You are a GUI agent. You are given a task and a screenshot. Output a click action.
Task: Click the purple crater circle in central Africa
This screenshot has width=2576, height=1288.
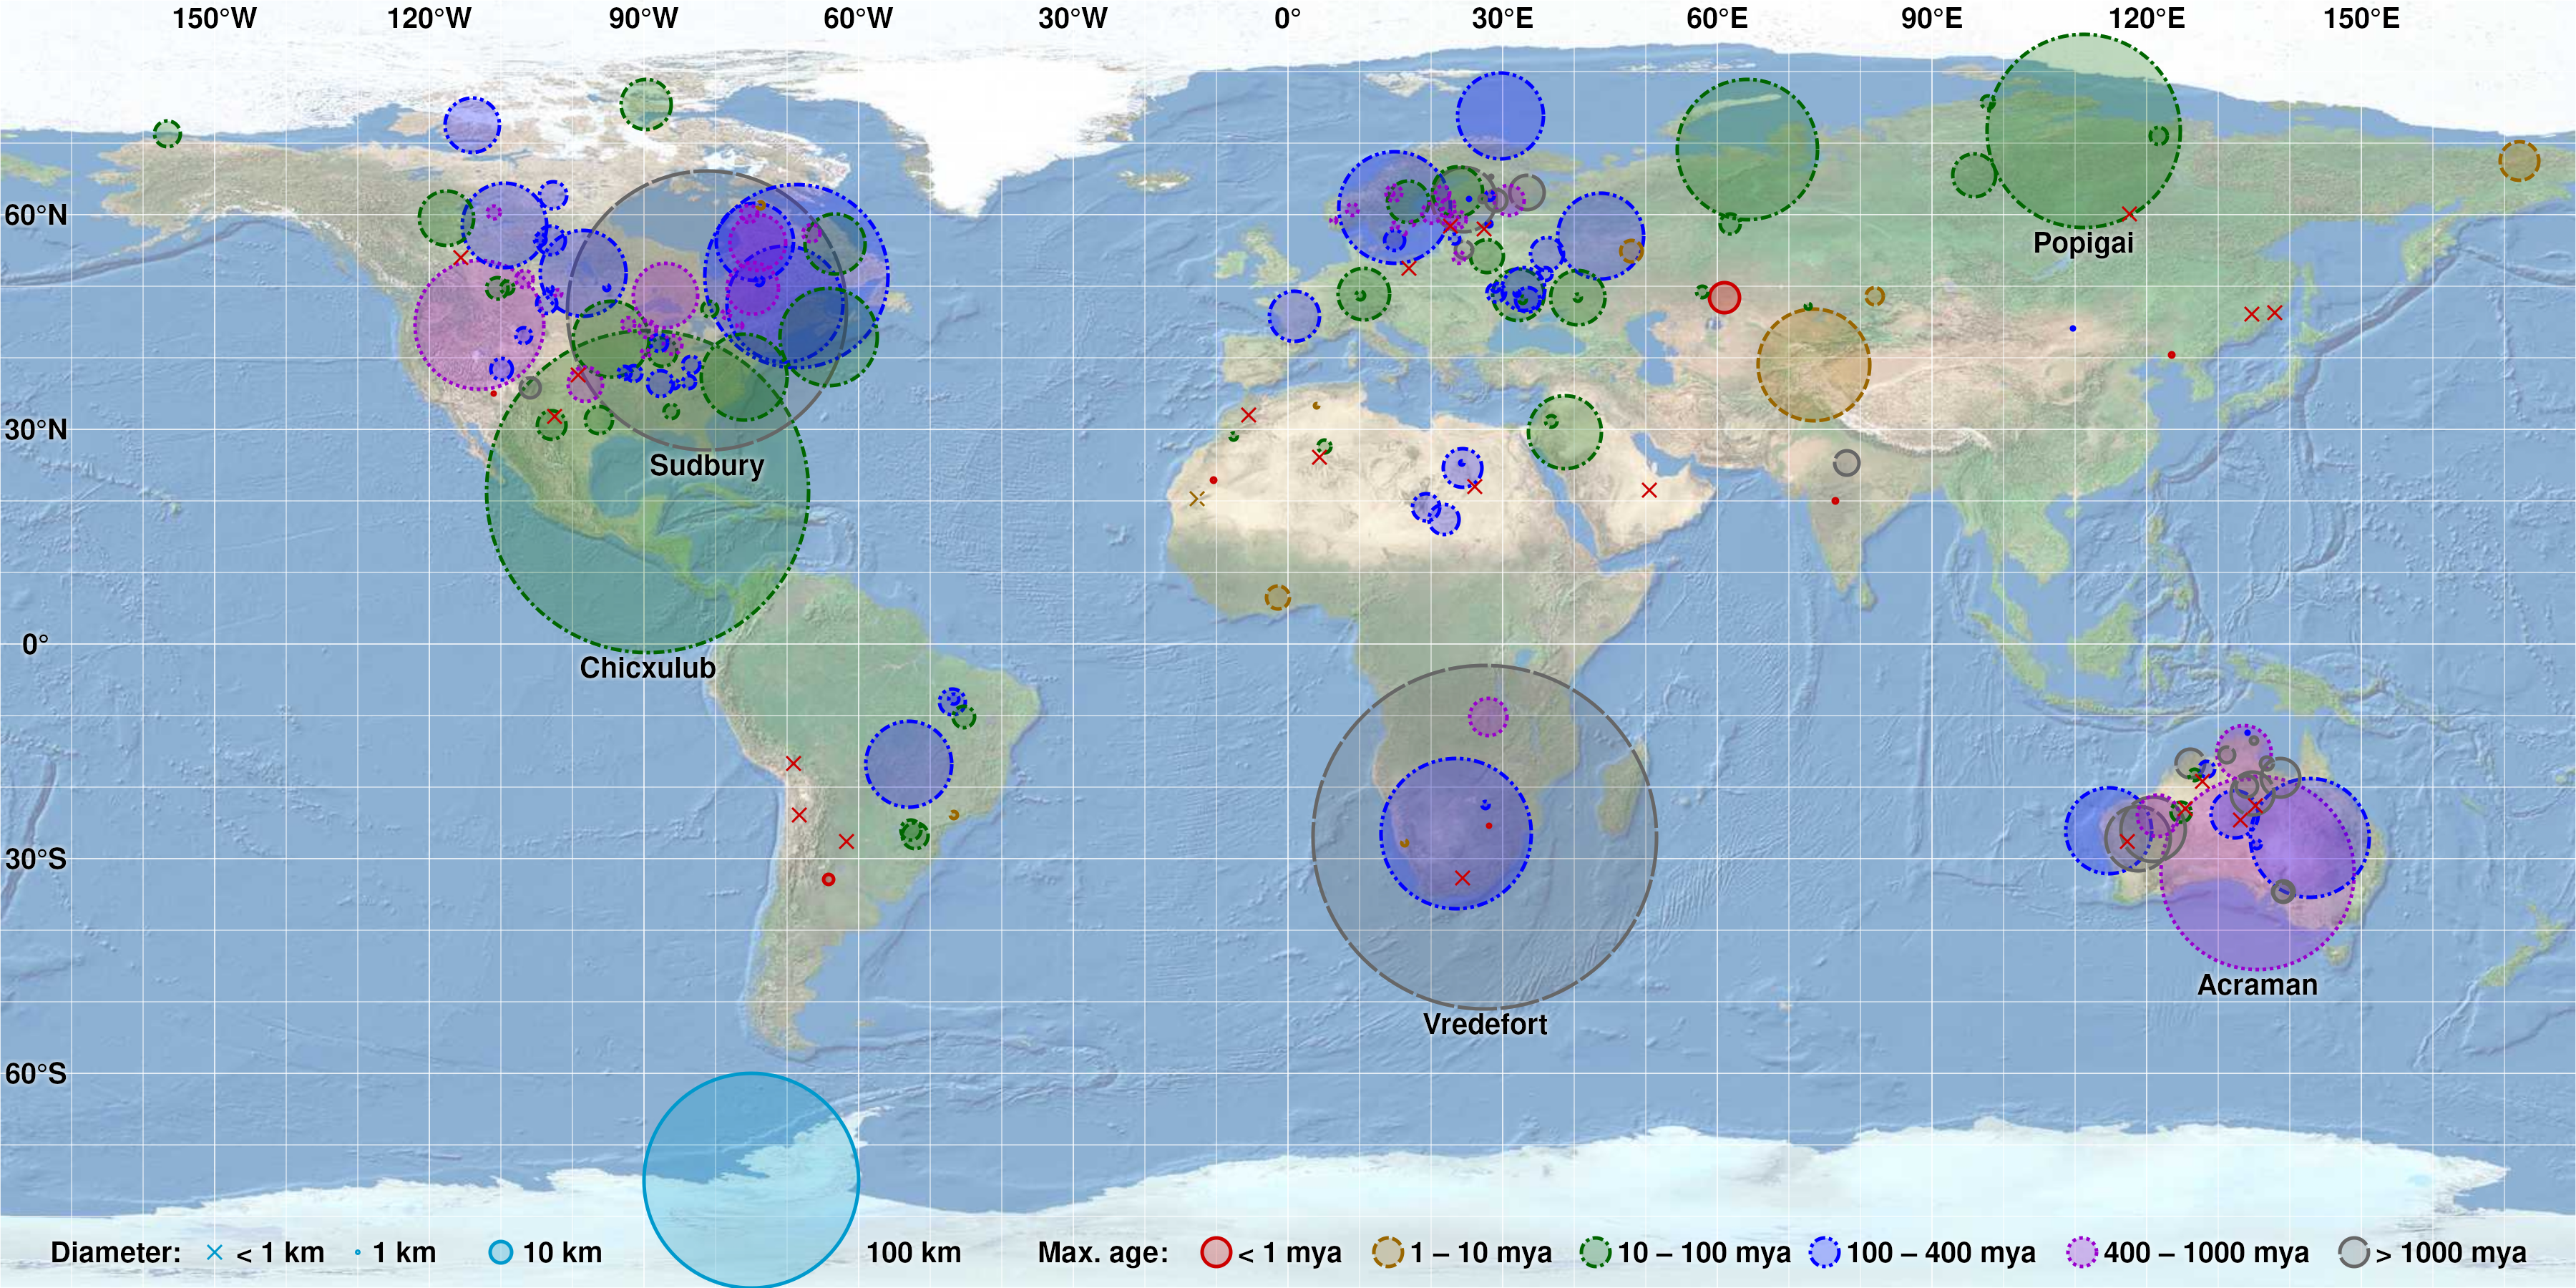pyautogui.click(x=1488, y=717)
